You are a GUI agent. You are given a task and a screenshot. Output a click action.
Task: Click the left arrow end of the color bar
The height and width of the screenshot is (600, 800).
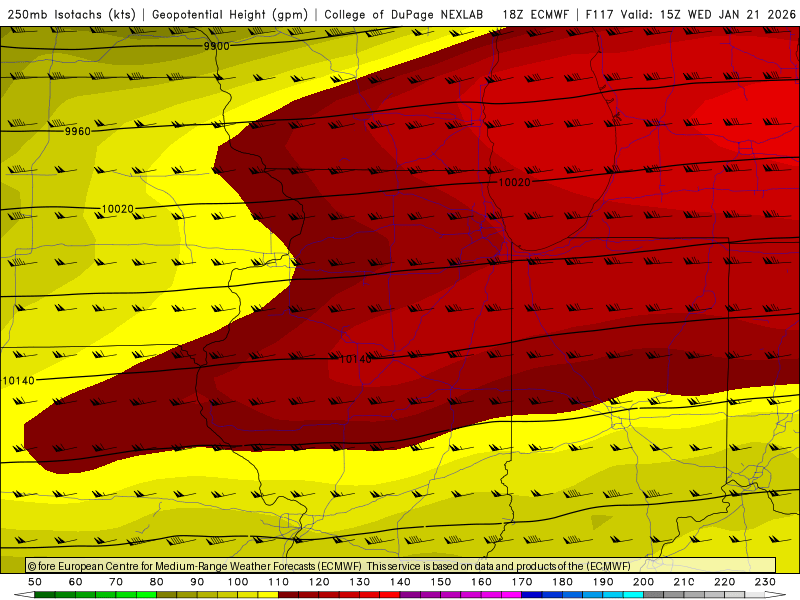click(x=24, y=595)
